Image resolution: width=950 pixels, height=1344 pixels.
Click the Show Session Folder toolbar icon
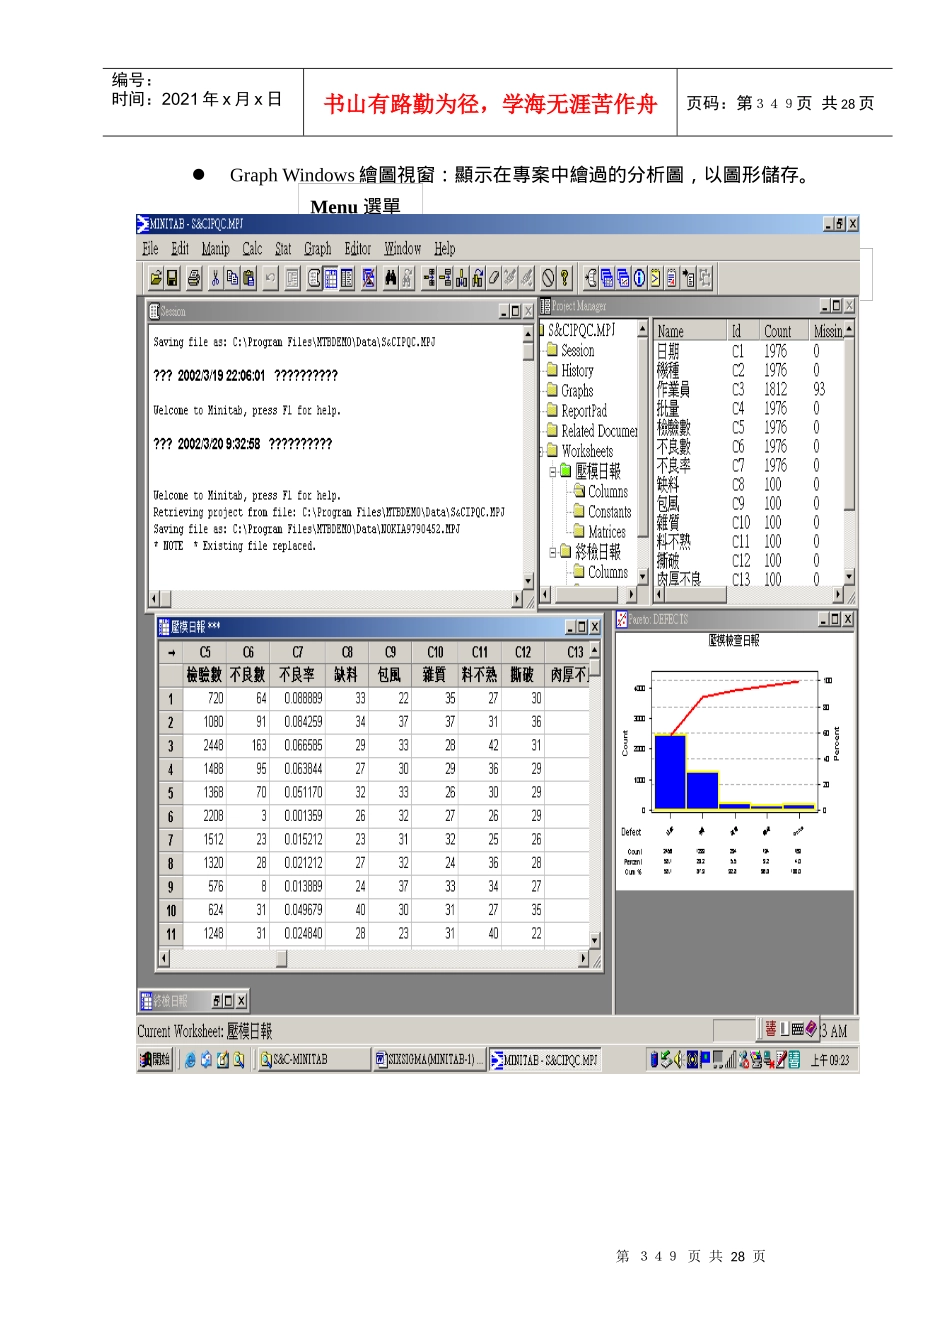[x=589, y=278]
